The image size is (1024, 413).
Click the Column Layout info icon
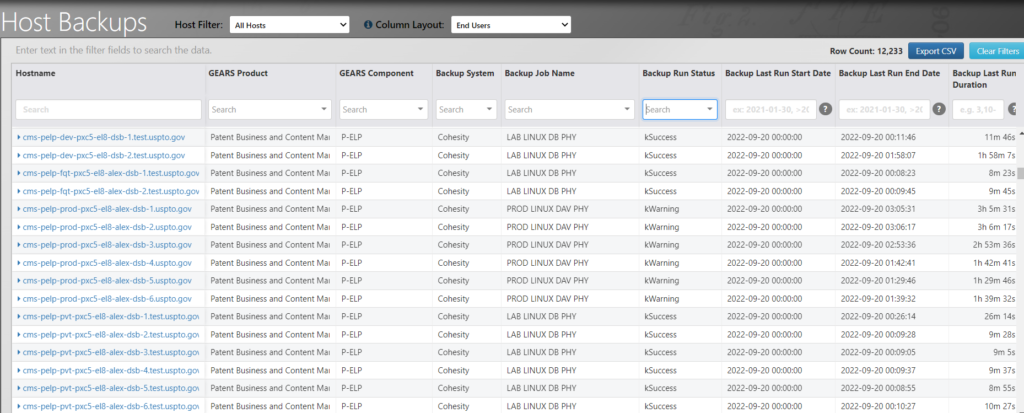click(x=368, y=23)
